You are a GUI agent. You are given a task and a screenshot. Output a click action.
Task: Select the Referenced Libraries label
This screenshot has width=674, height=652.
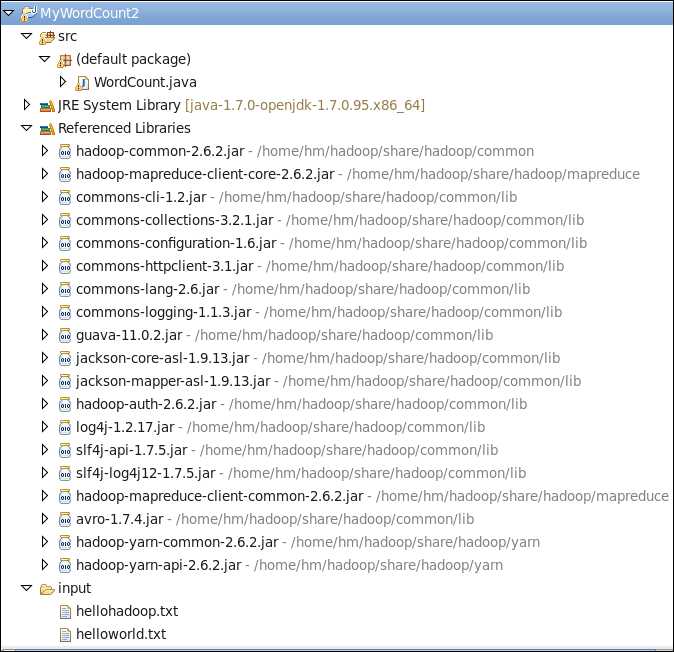click(124, 128)
